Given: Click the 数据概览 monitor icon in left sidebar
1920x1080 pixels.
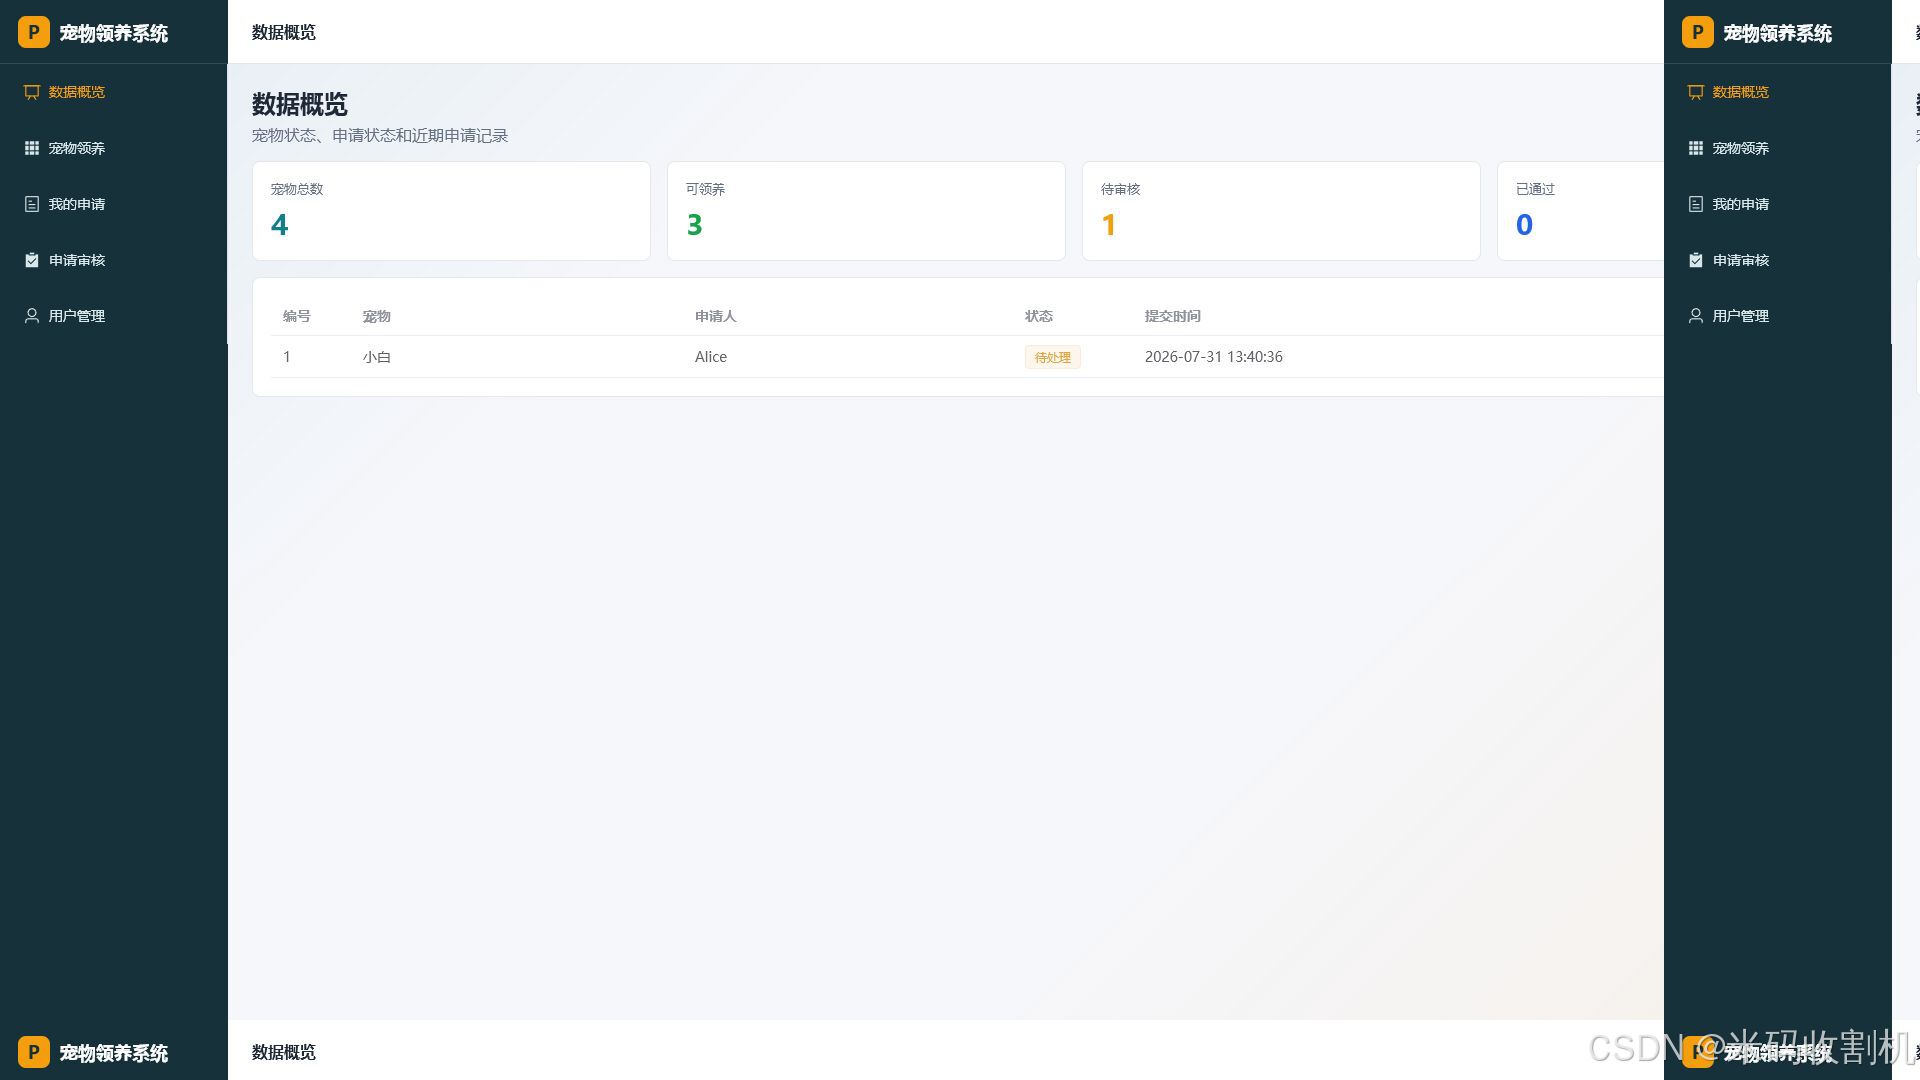Looking at the screenshot, I should click(32, 92).
